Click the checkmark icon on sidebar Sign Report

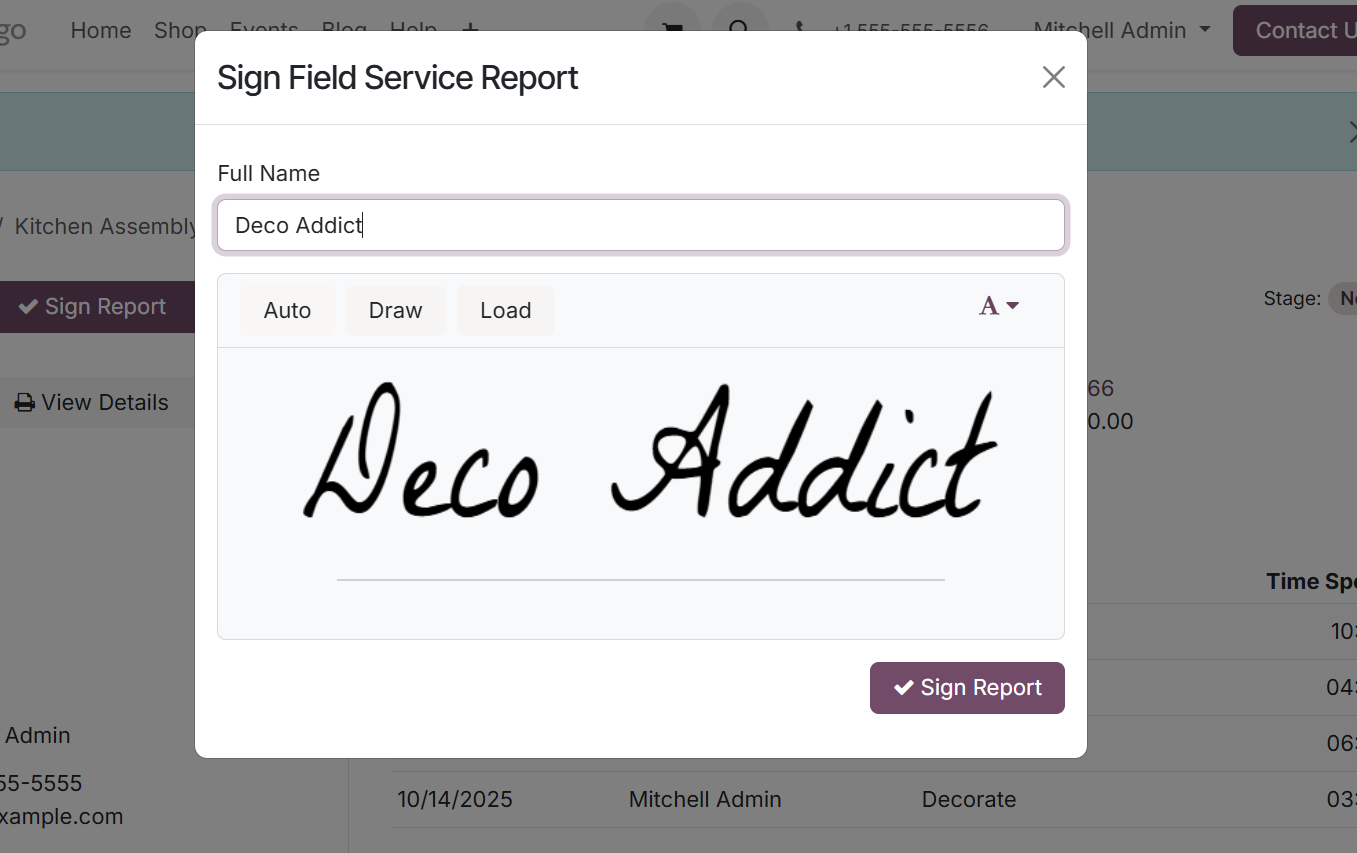29,307
